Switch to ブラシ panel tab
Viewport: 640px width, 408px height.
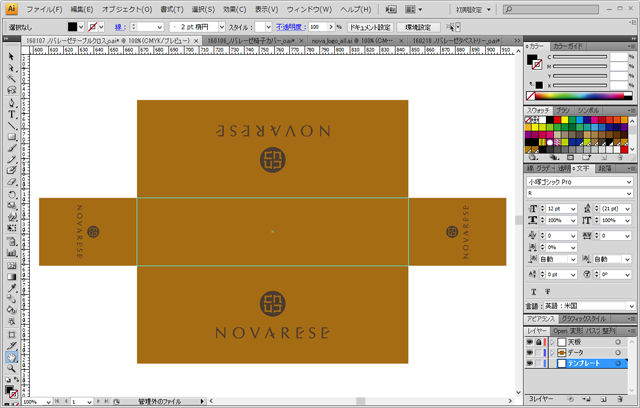tap(563, 111)
